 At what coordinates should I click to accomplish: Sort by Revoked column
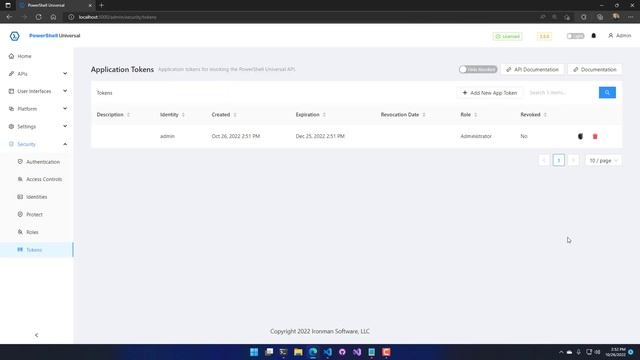(x=533, y=115)
